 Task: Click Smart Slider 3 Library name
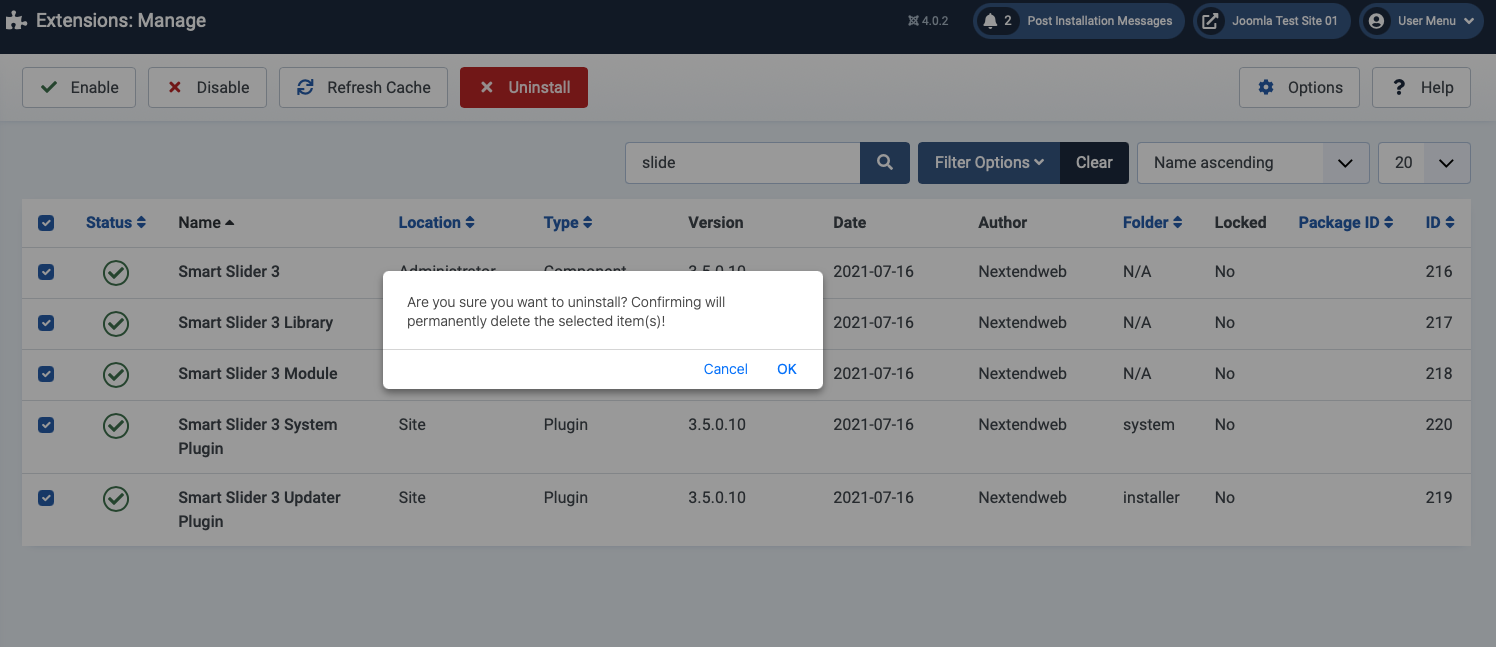[255, 322]
